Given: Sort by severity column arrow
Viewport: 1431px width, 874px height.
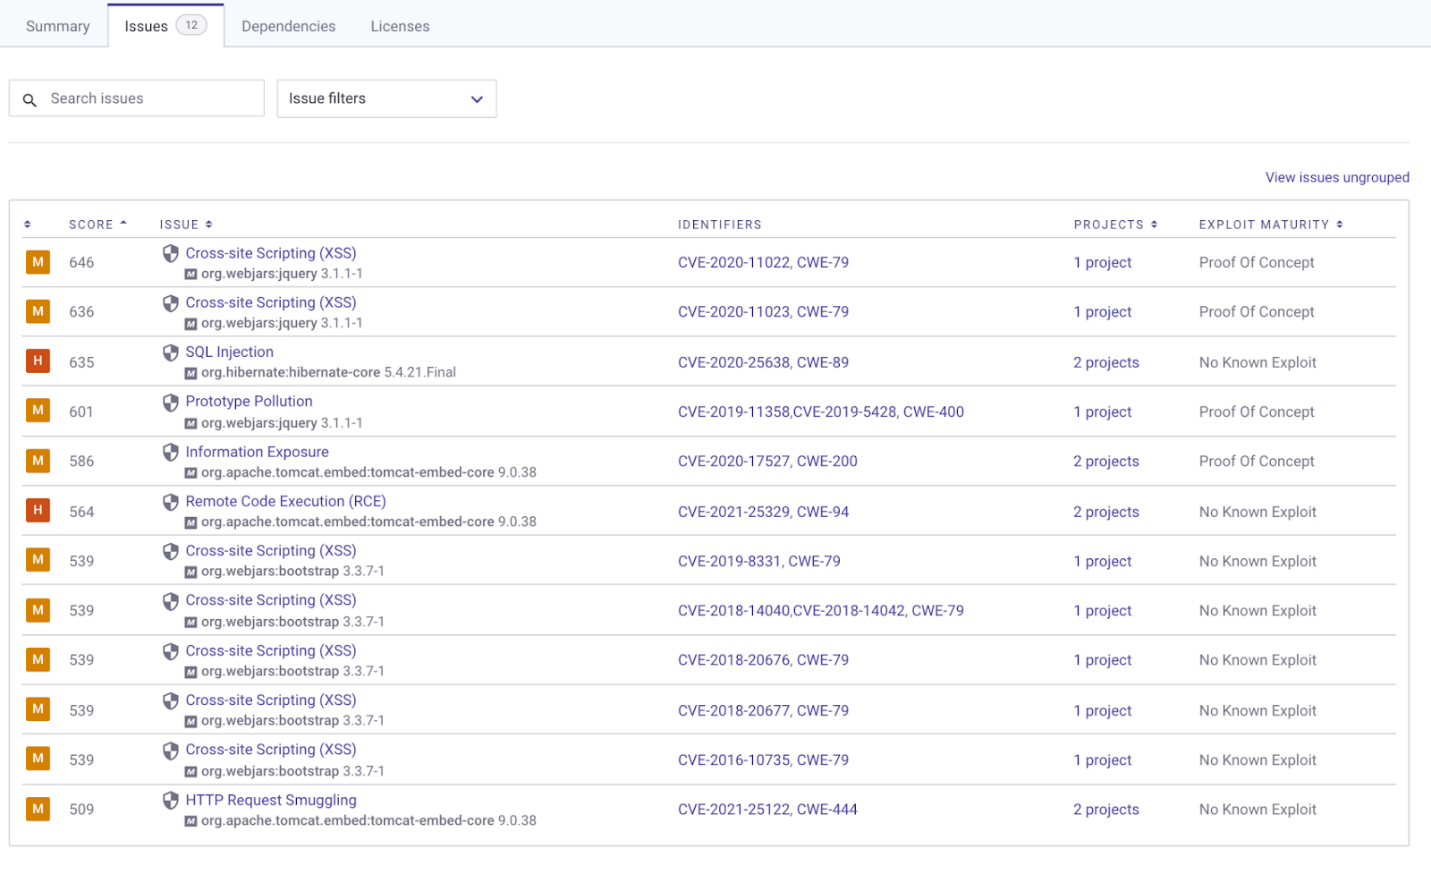Looking at the screenshot, I should pos(27,224).
